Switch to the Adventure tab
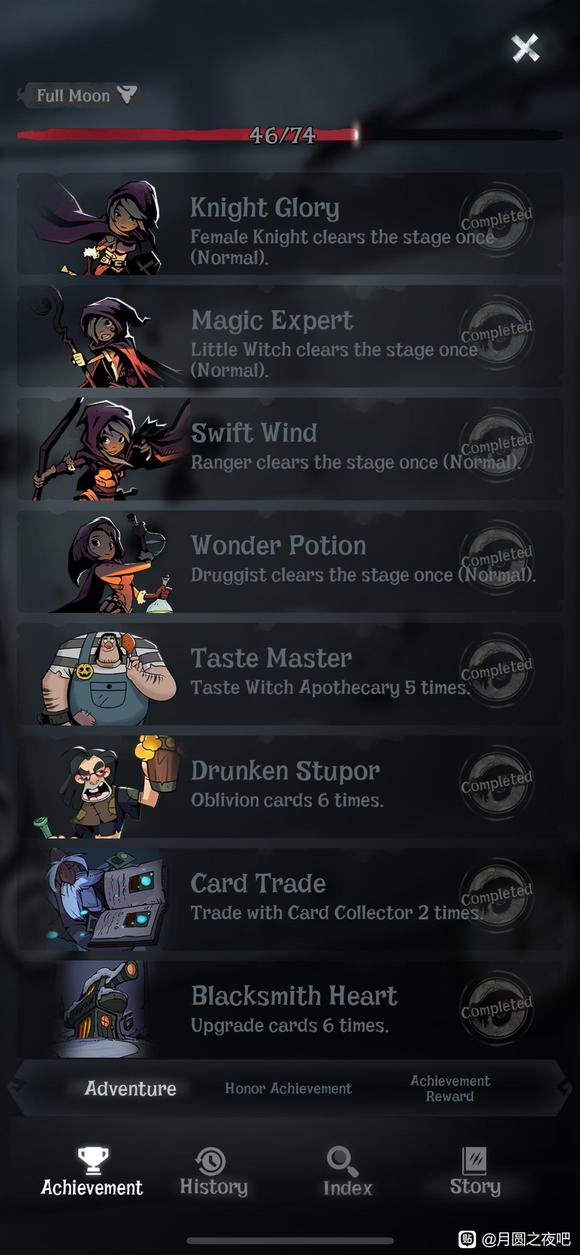The width and height of the screenshot is (580, 1255). pyautogui.click(x=130, y=1089)
